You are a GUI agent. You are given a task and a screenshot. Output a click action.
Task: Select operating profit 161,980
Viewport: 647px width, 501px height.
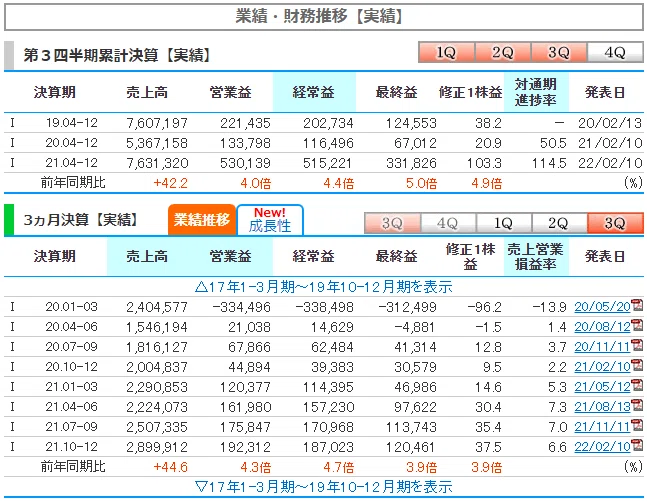coord(245,407)
